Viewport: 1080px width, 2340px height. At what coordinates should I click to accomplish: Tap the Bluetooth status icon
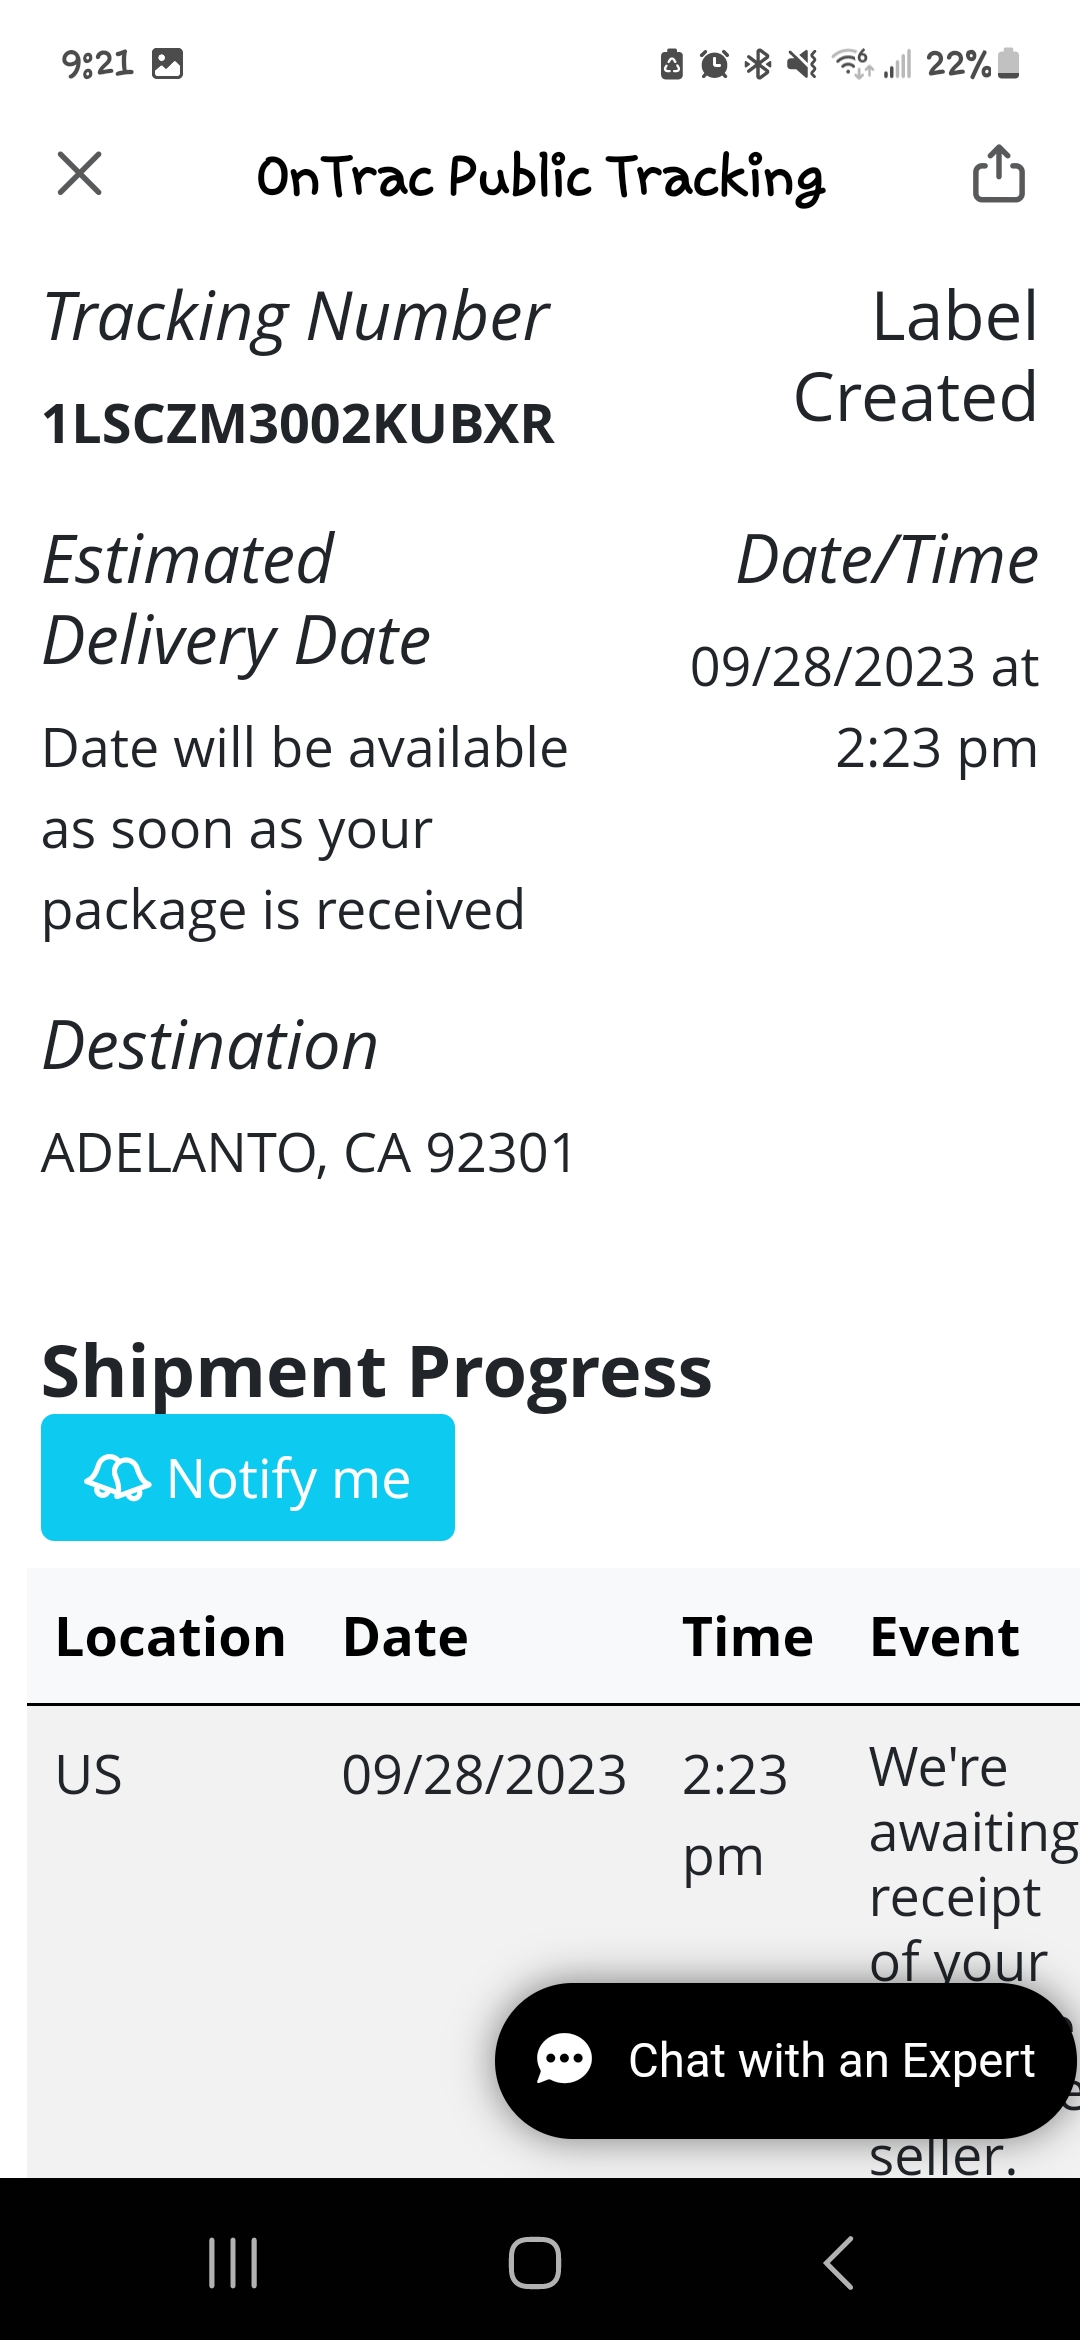pos(758,65)
